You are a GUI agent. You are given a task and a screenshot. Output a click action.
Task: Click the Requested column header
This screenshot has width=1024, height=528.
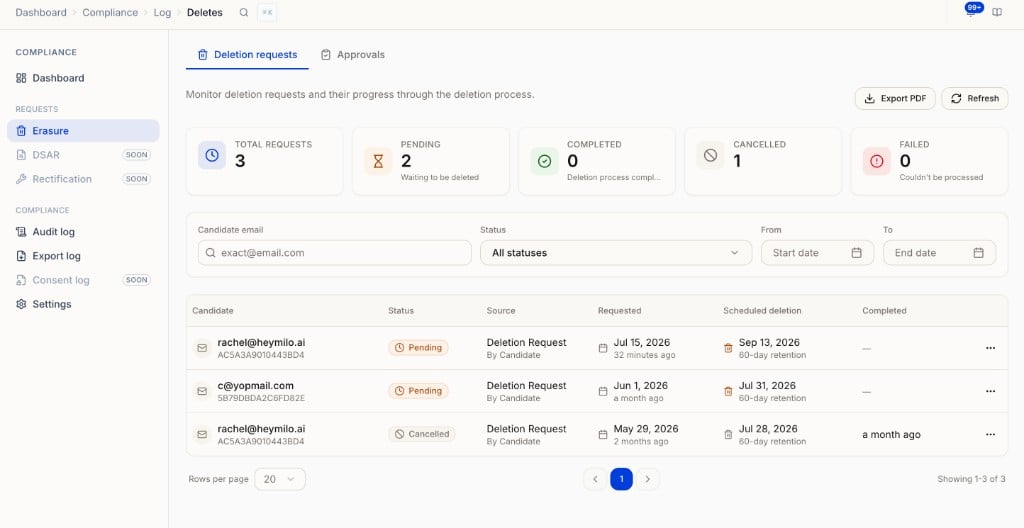[619, 311]
